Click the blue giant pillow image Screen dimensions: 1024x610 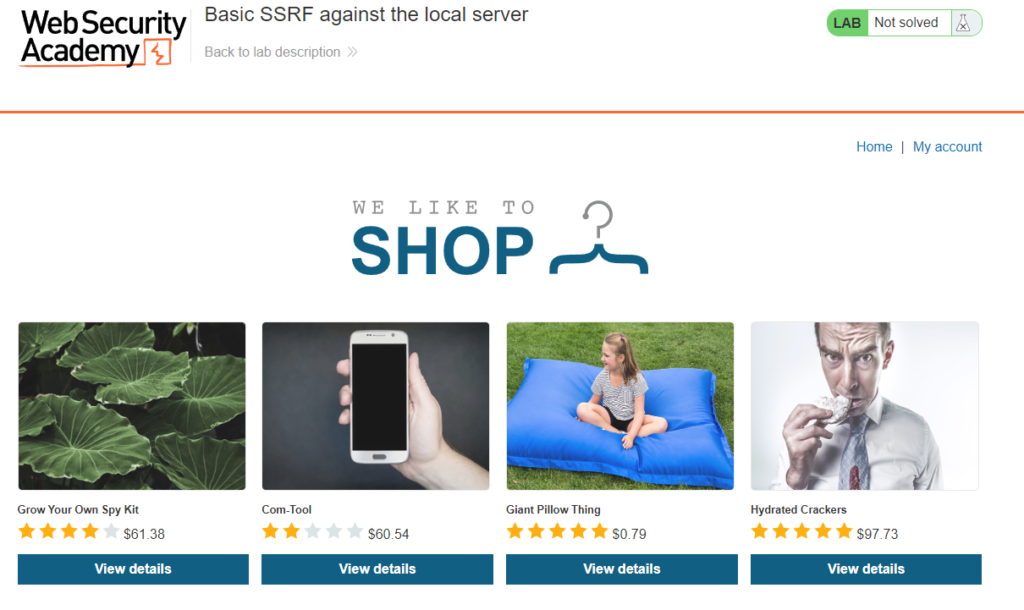pos(620,406)
